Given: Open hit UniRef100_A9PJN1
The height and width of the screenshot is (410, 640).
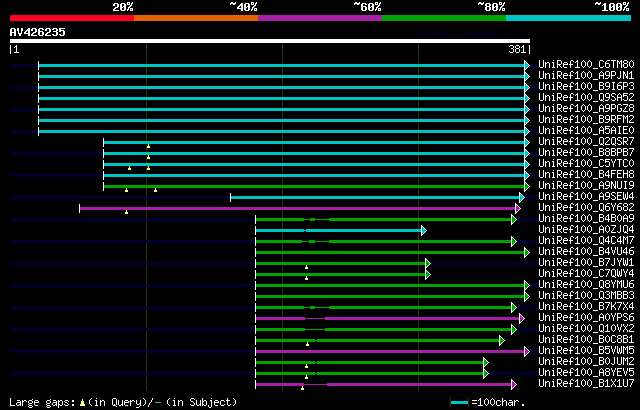Looking at the screenshot, I should pyautogui.click(x=586, y=75).
